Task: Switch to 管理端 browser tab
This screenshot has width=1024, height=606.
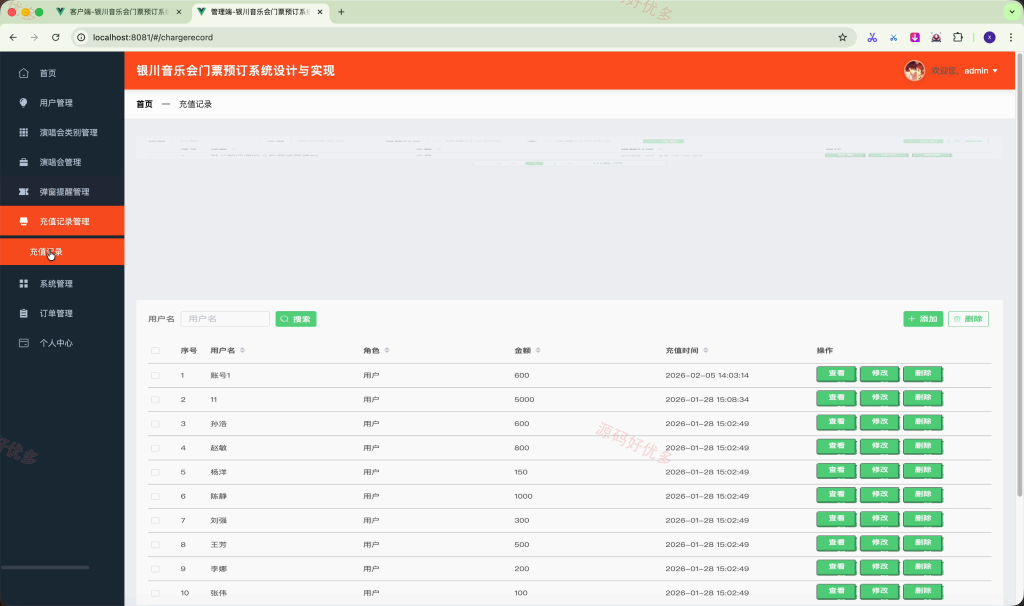Action: (260, 12)
